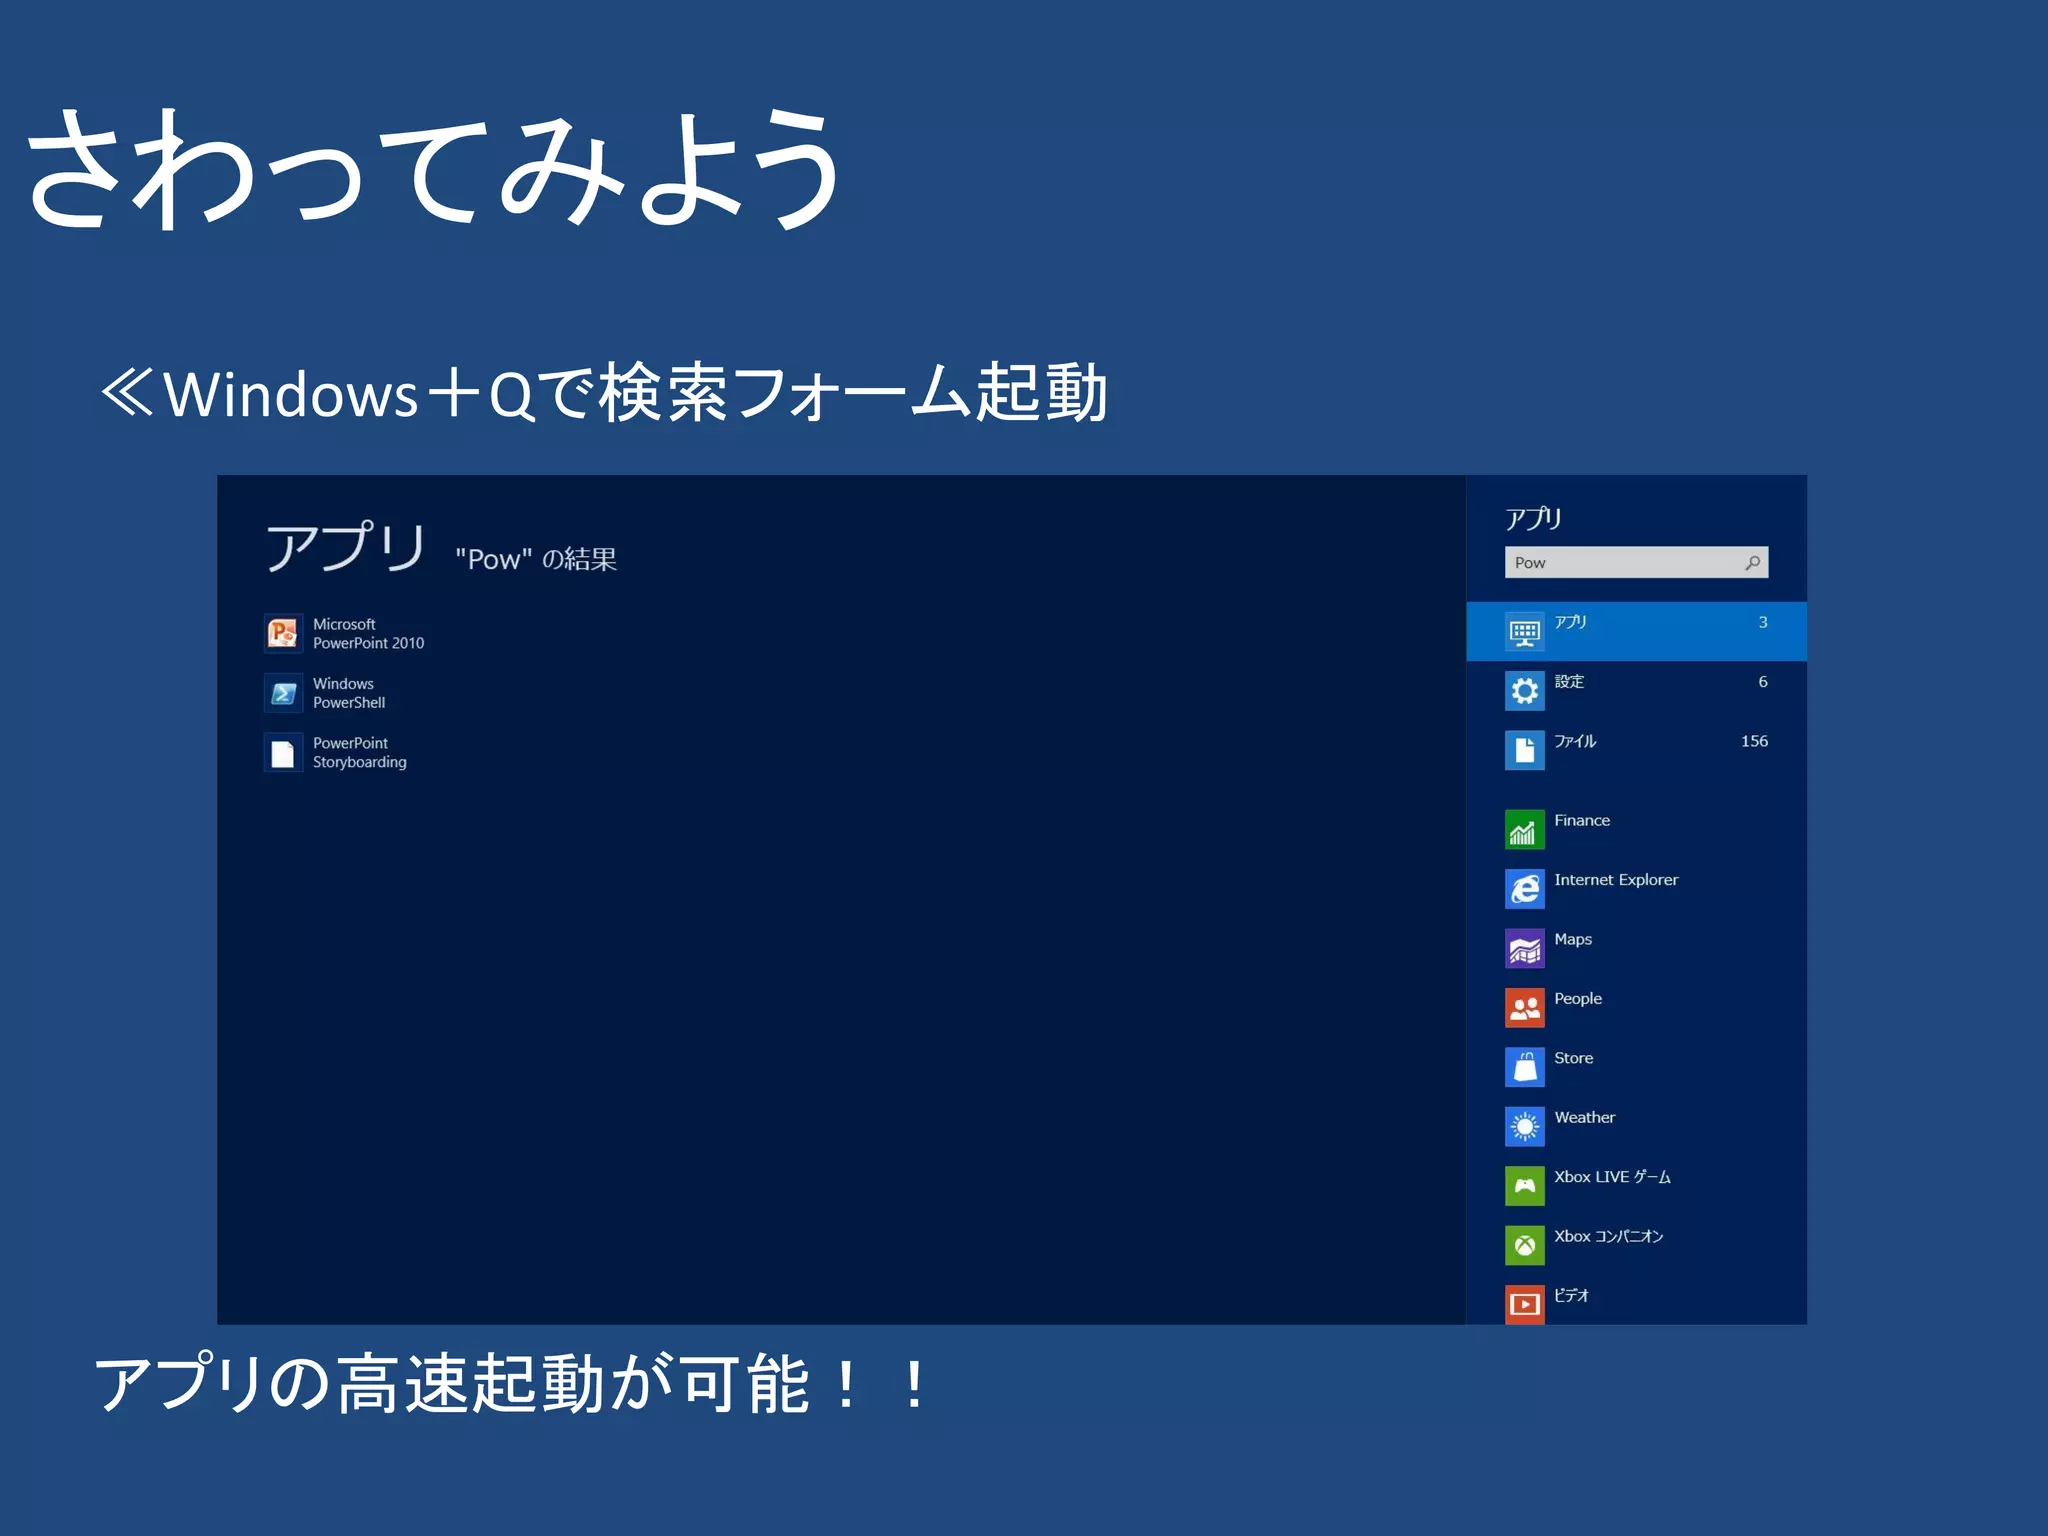Click the 'Xbox コンパニオン' label
2048x1536 pixels.
pos(1608,1236)
